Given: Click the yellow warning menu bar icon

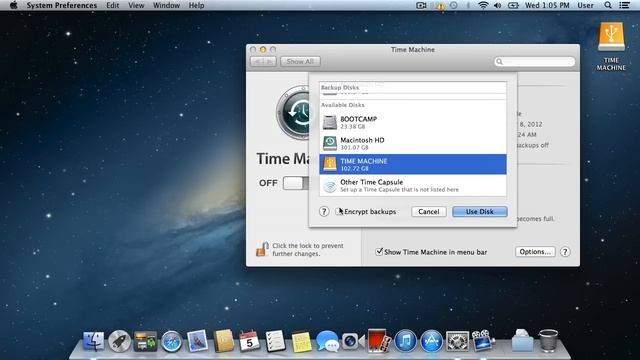Looking at the screenshot, I should coord(440,6).
